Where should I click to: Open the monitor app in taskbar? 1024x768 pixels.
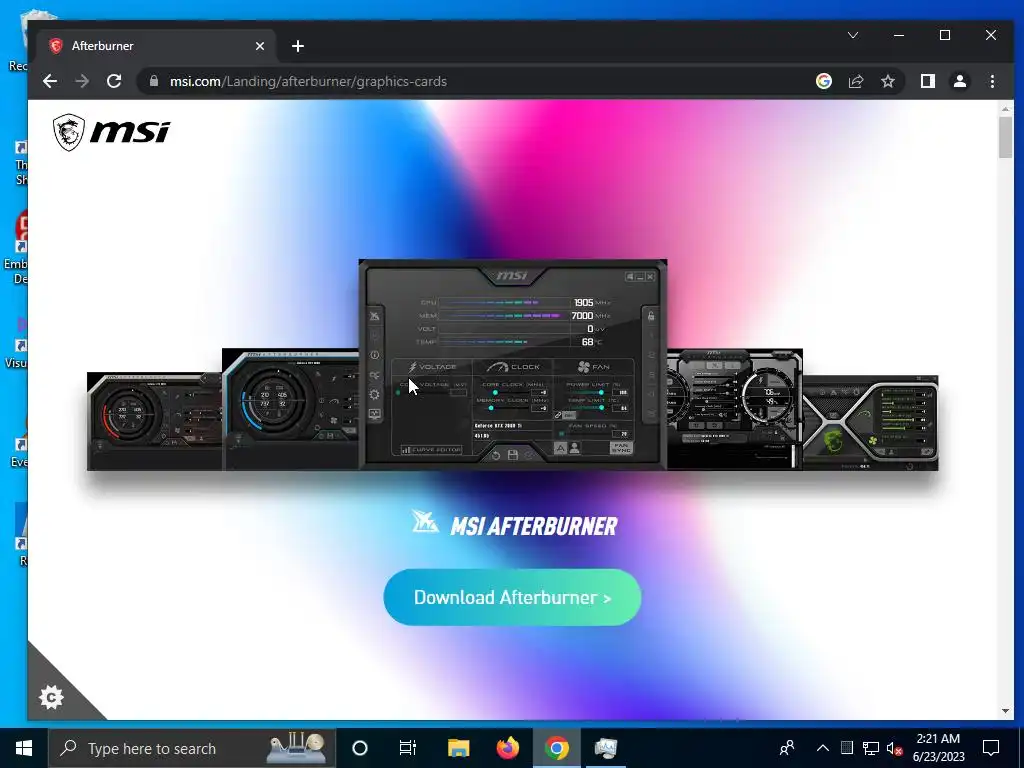(x=605, y=748)
